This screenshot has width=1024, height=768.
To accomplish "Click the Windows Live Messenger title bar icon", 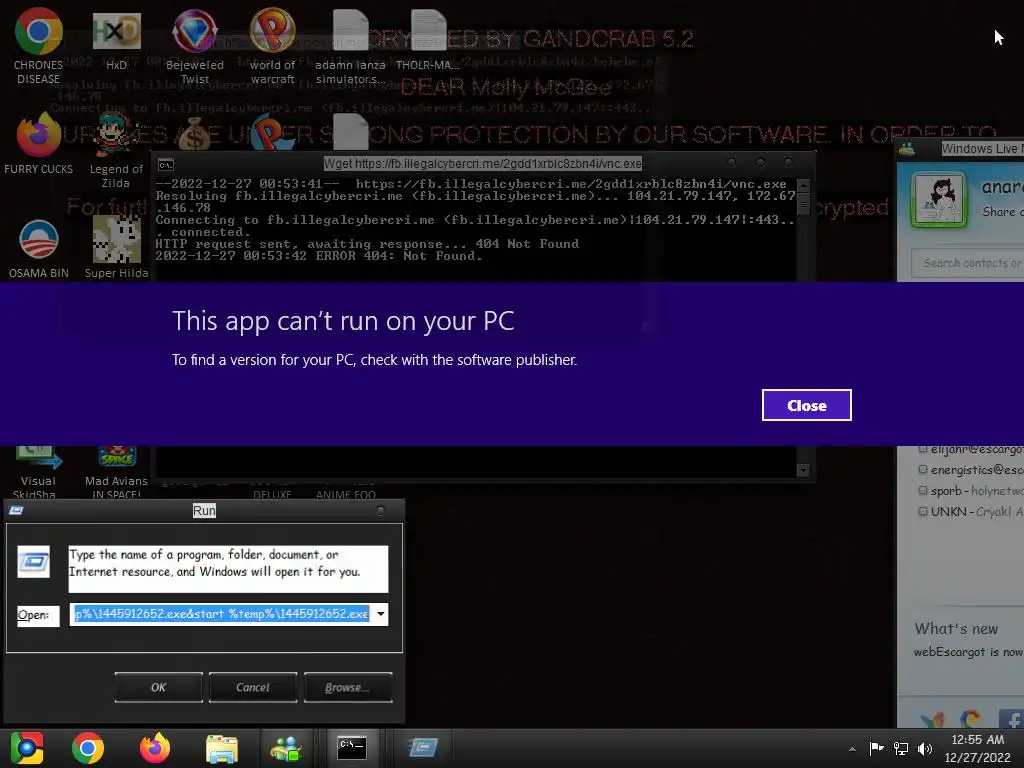I will pos(906,149).
